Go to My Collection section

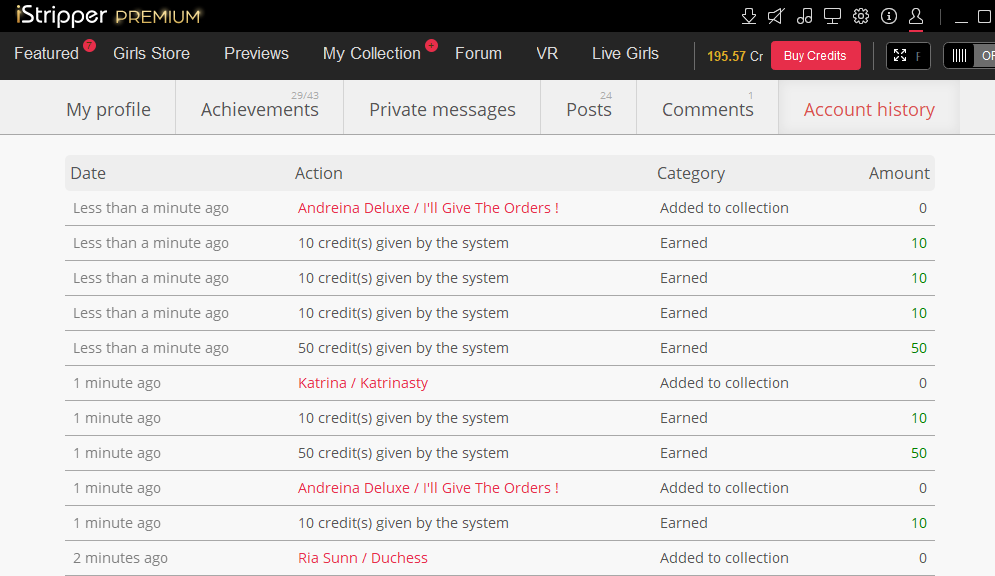(371, 54)
